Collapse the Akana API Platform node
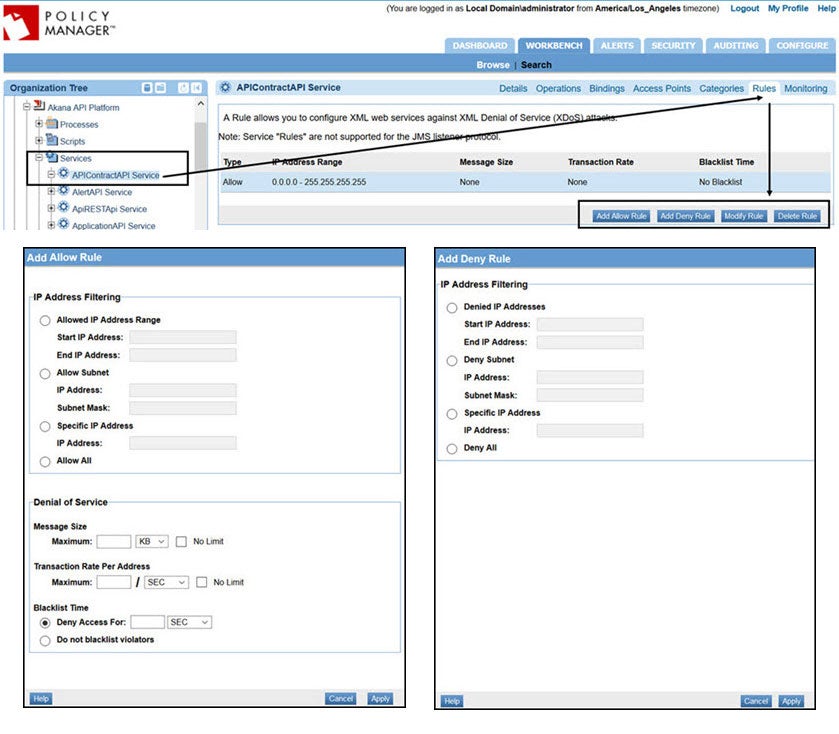This screenshot has height=734, width=839. [26, 106]
